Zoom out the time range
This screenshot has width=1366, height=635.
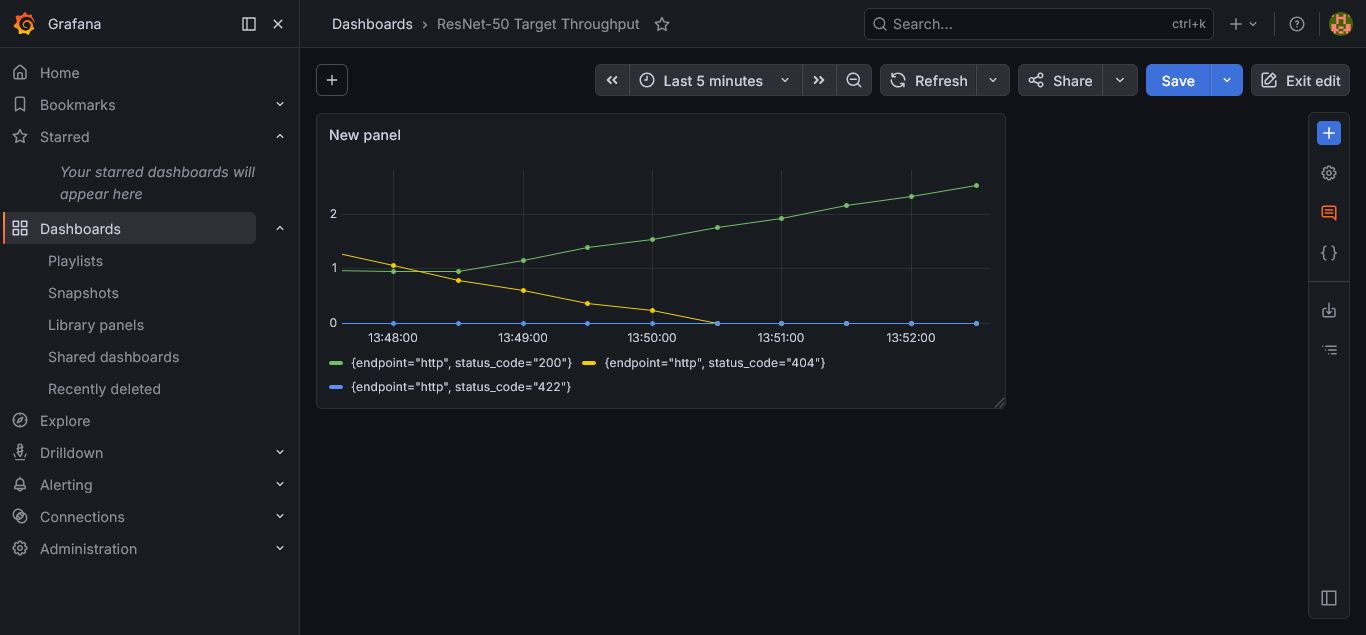pos(854,80)
